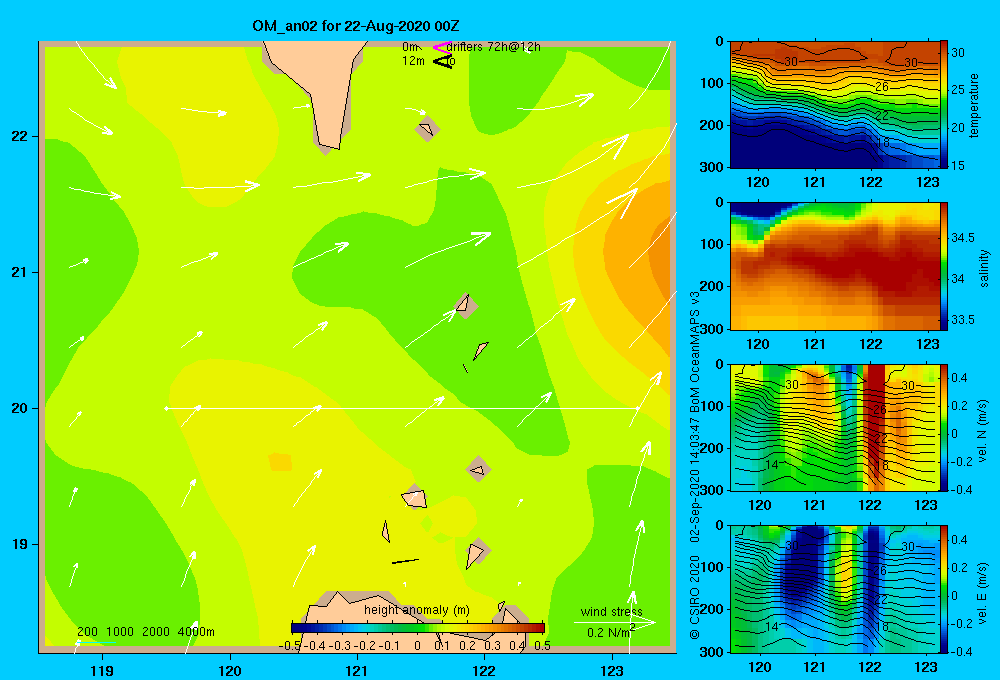The width and height of the screenshot is (1000, 680).
Task: Click the wind stress reference arrow
Action: (614, 622)
